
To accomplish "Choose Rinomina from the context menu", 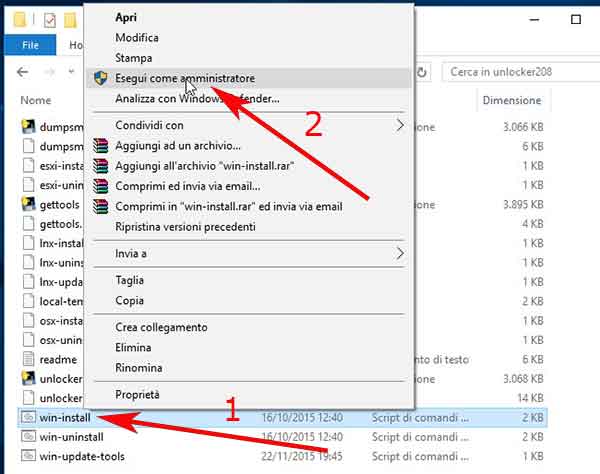I will pos(139,368).
